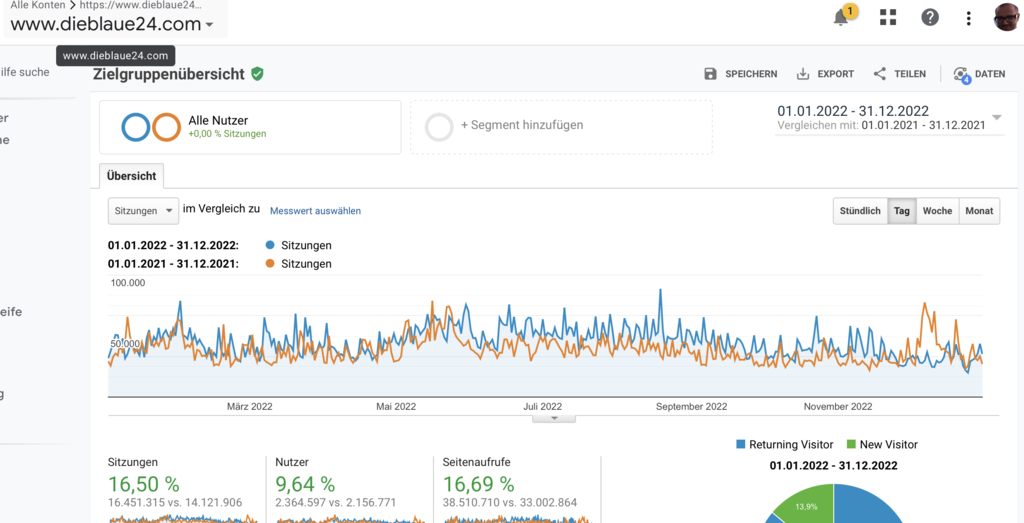Click the Messwert auswählen link
The image size is (1024, 523).
pyautogui.click(x=315, y=211)
